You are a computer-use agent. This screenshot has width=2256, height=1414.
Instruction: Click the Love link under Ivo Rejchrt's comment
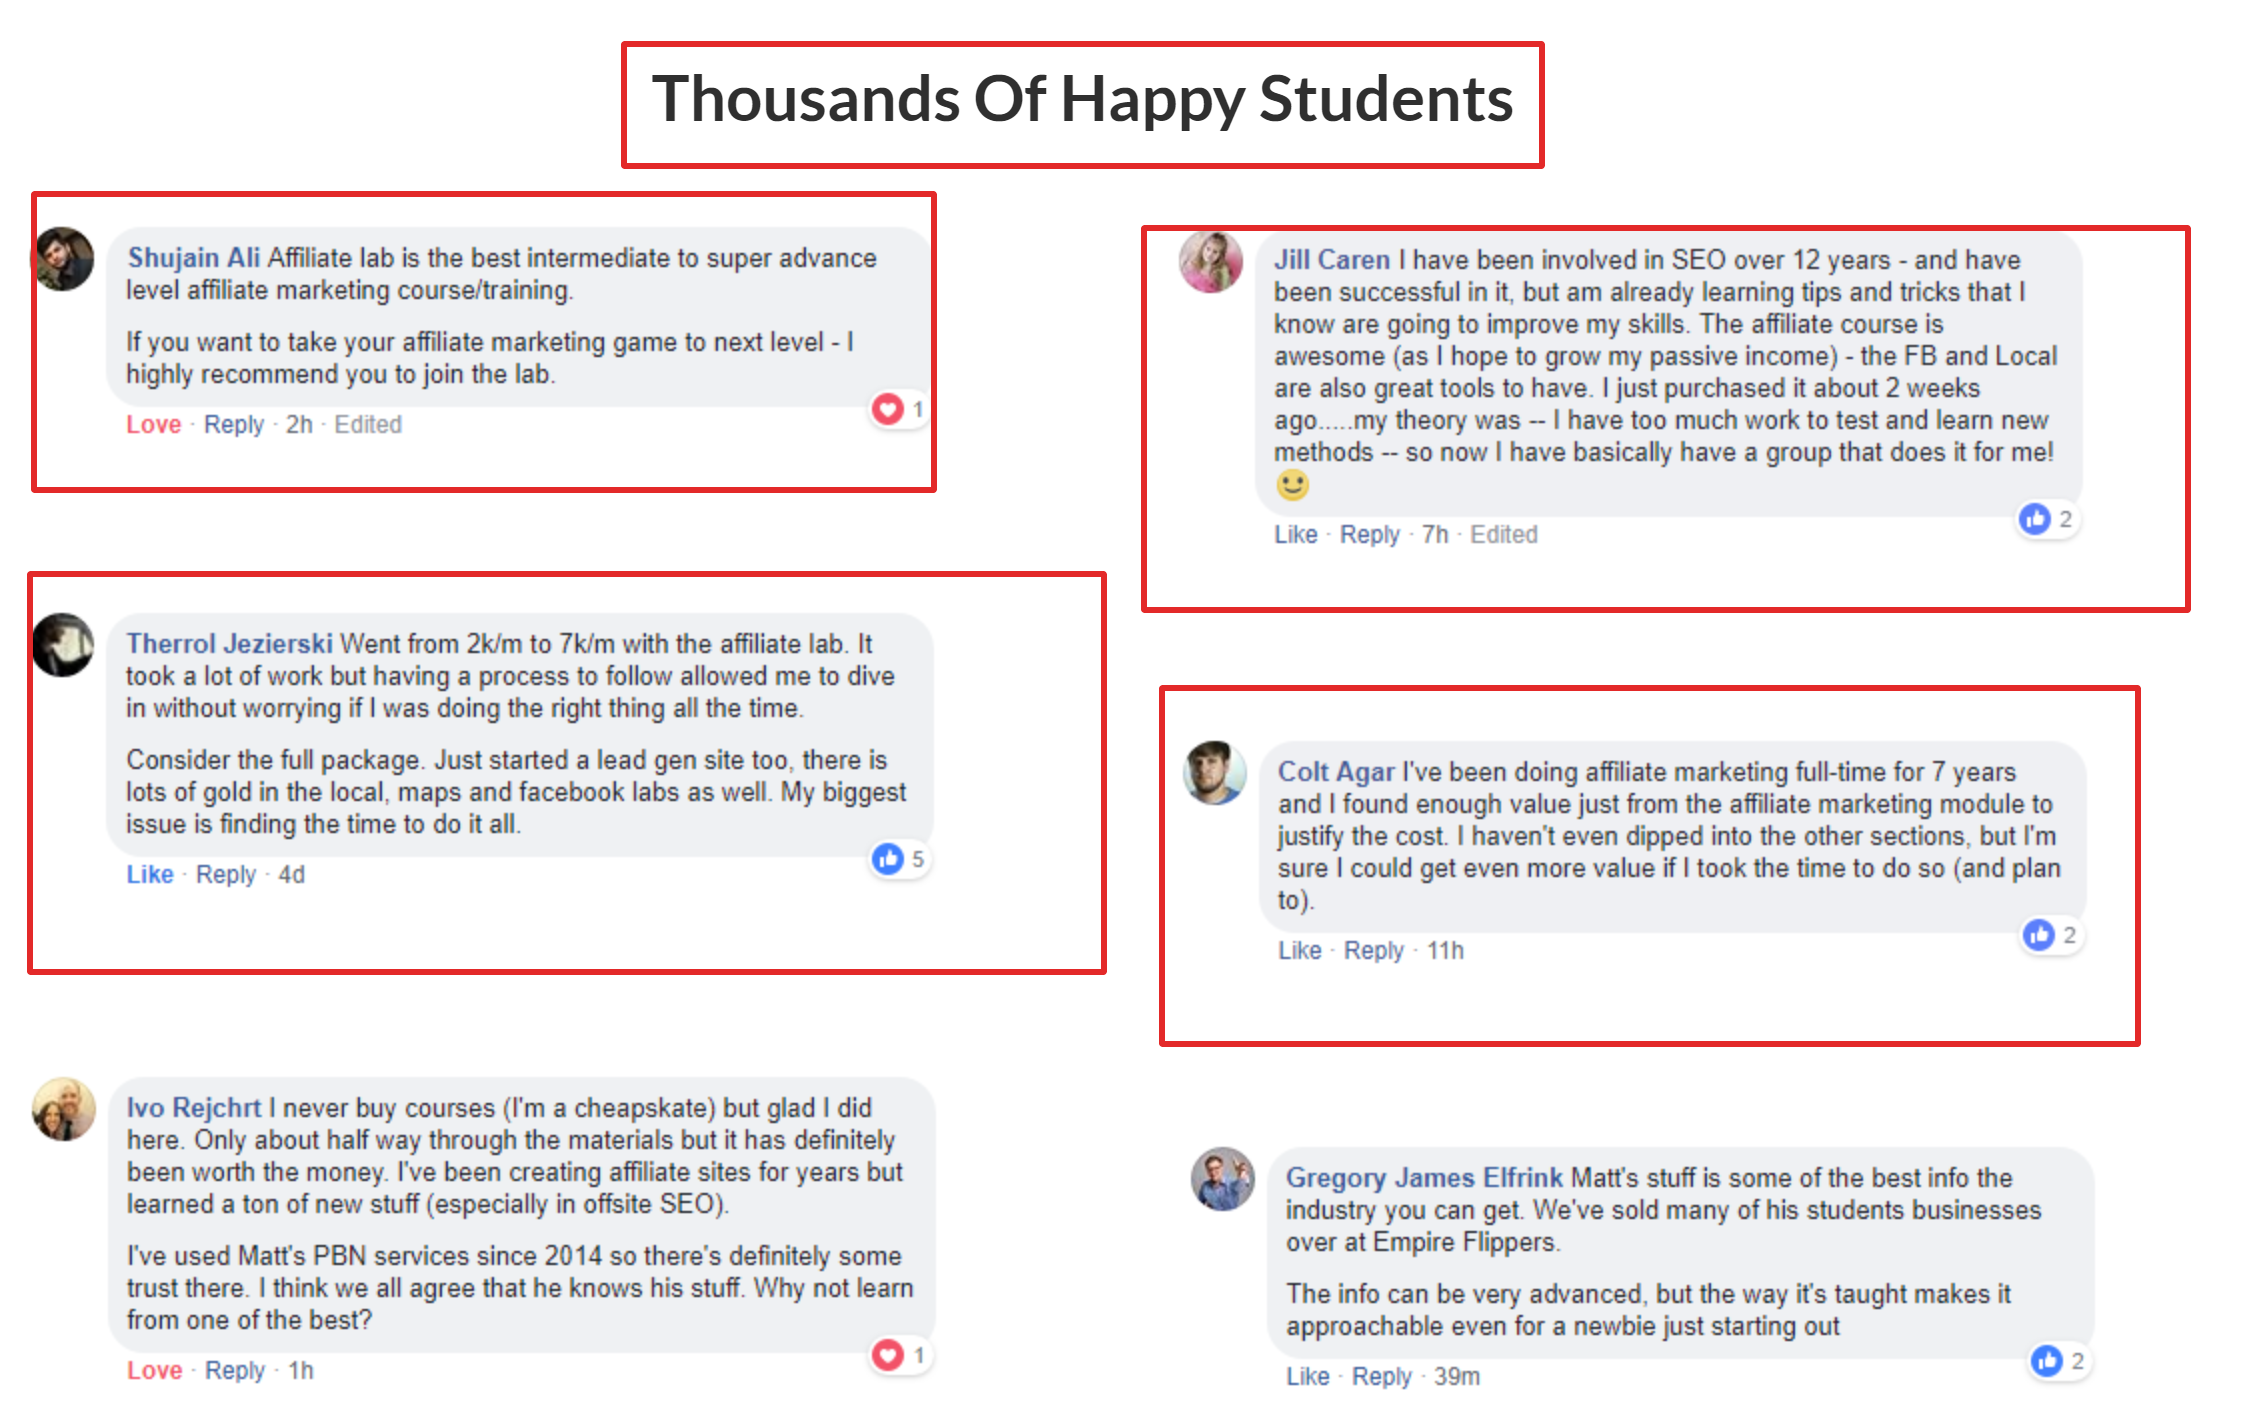pyautogui.click(x=154, y=1371)
